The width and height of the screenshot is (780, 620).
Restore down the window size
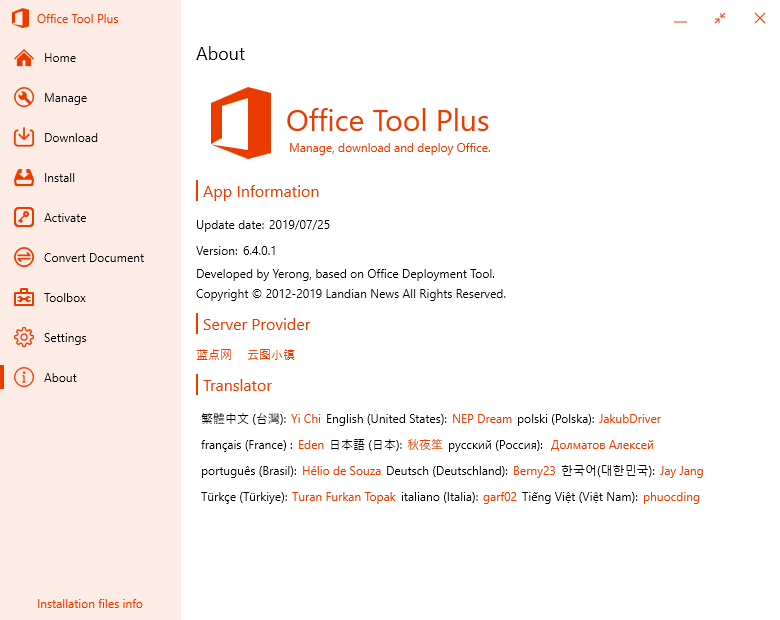(720, 18)
